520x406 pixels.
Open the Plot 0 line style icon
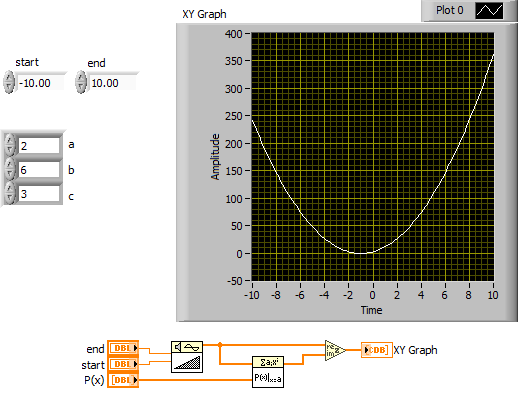489,11
